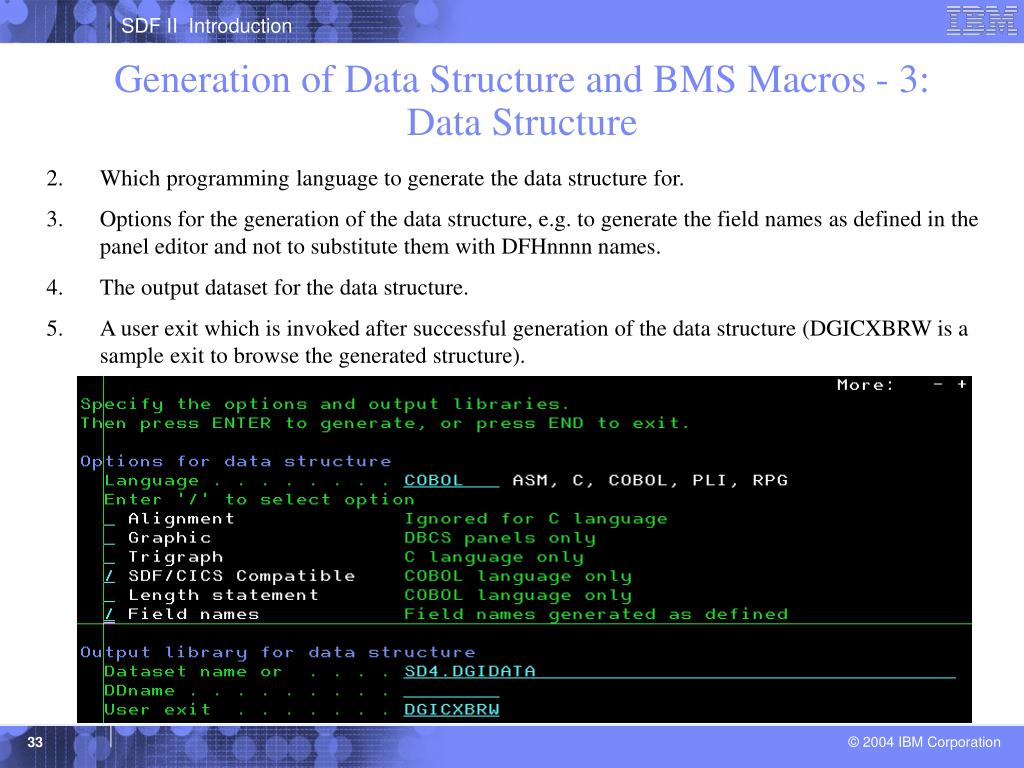Image resolution: width=1024 pixels, height=768 pixels.
Task: Deselect the Field names option
Action: pyautogui.click(x=110, y=614)
